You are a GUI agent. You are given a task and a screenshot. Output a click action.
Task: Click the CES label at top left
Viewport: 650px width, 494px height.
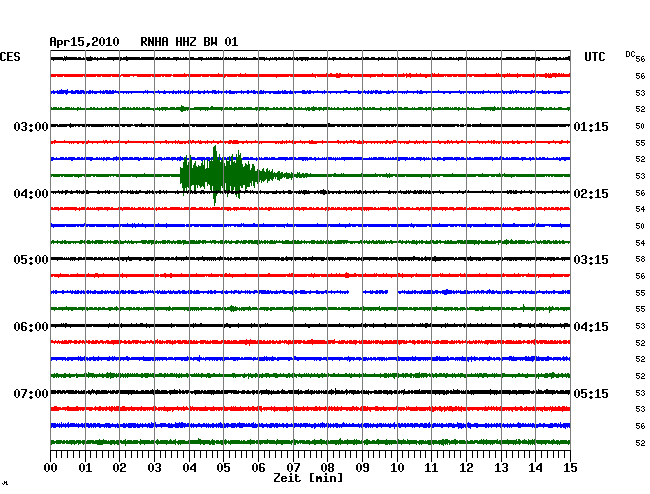10,57
